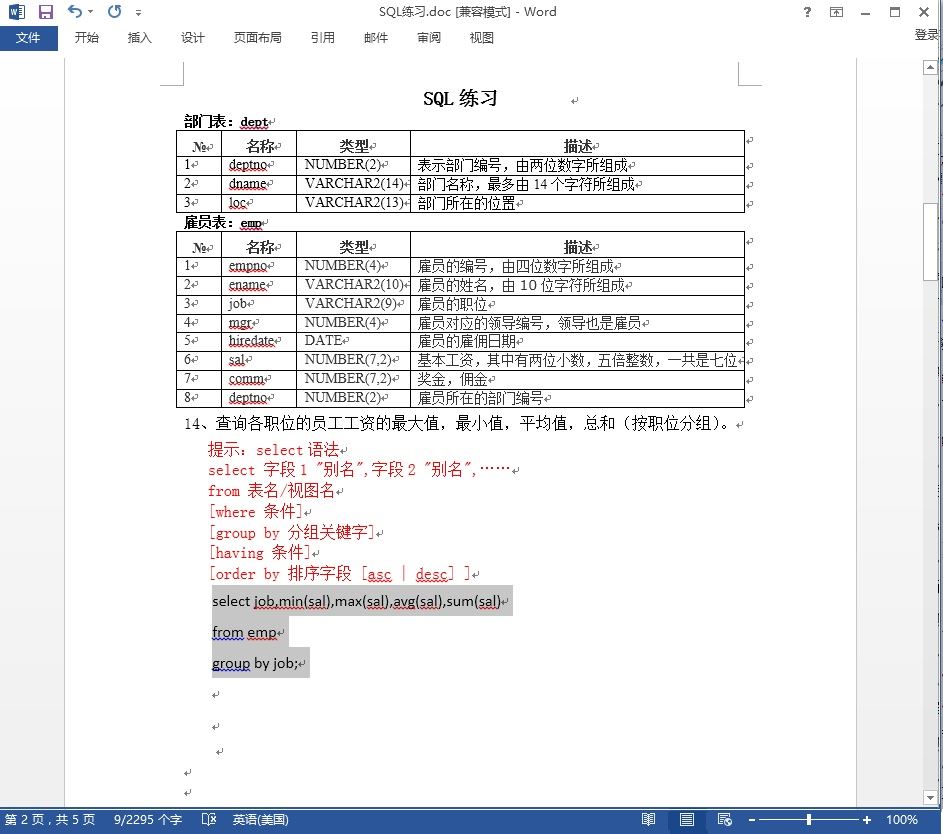This screenshot has width=943, height=834.
Task: Click the 奖金, 佣金 description cell
Action: pos(577,379)
